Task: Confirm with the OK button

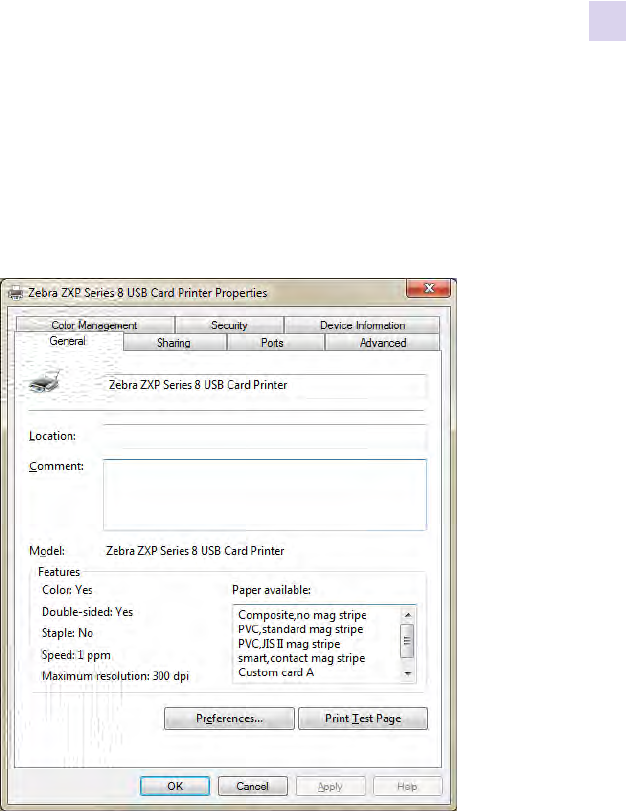Action: pos(175,786)
